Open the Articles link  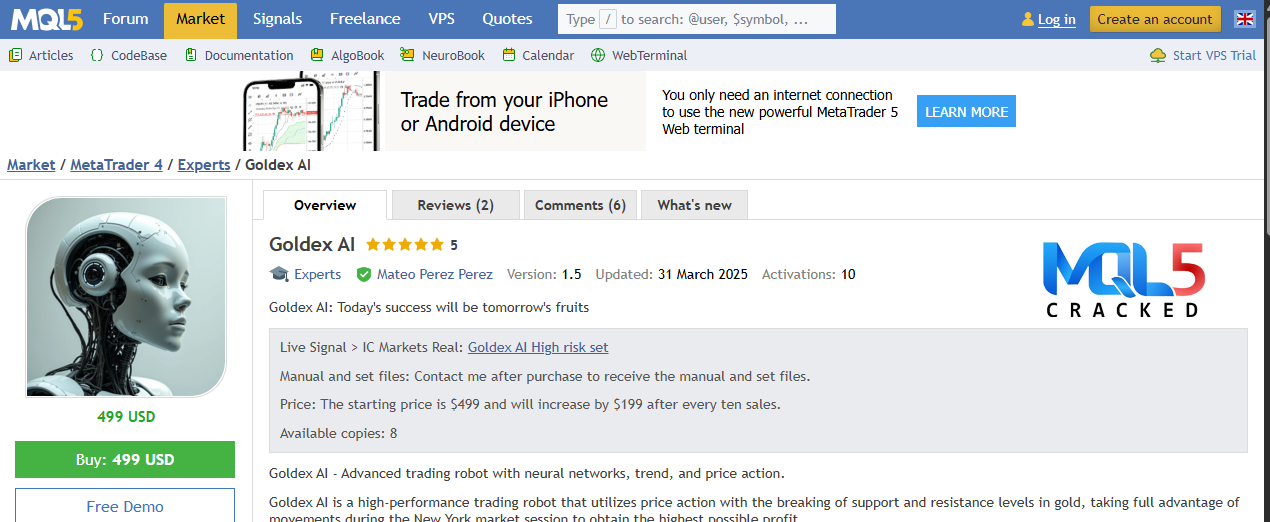pyautogui.click(x=51, y=55)
